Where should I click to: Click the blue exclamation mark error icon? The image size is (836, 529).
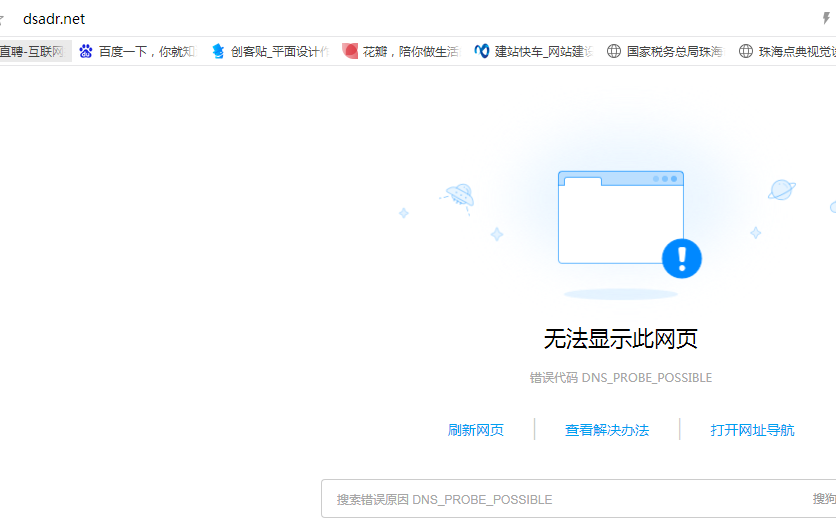[x=682, y=258]
